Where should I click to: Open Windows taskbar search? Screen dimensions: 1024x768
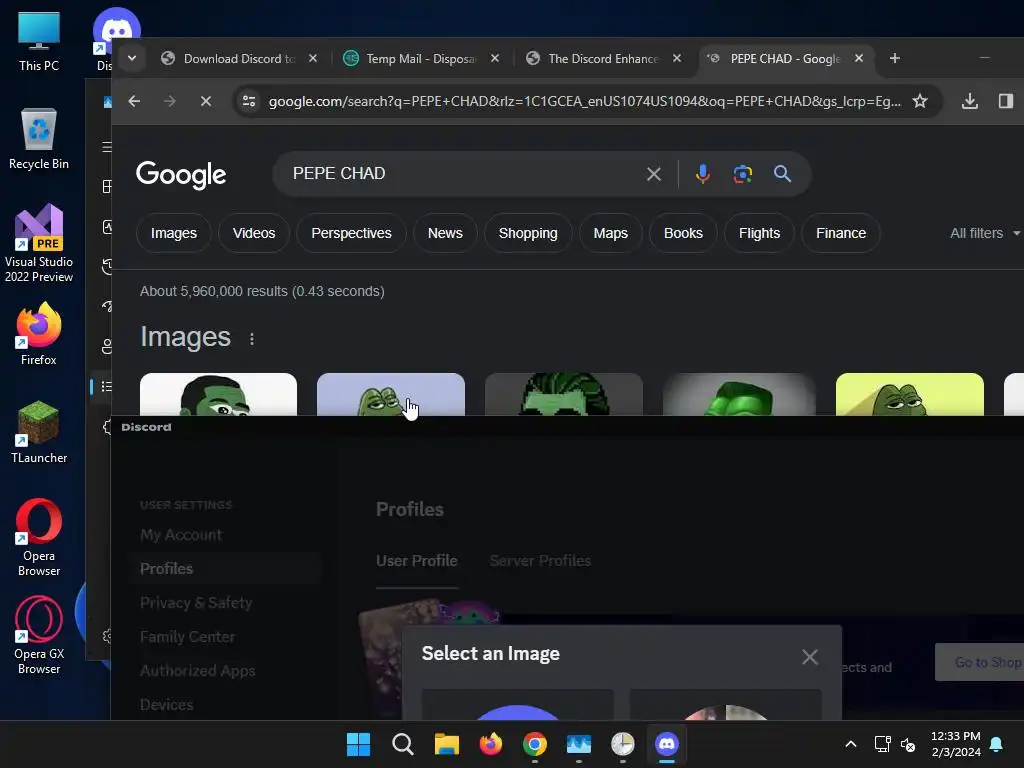[x=402, y=744]
